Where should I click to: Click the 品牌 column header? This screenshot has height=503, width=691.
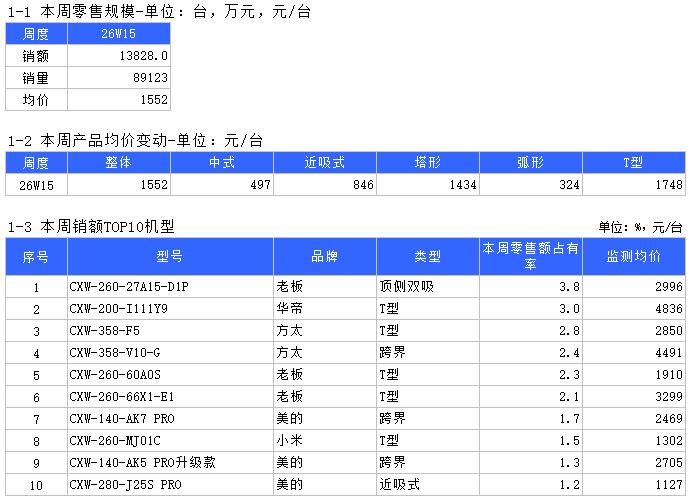325,257
